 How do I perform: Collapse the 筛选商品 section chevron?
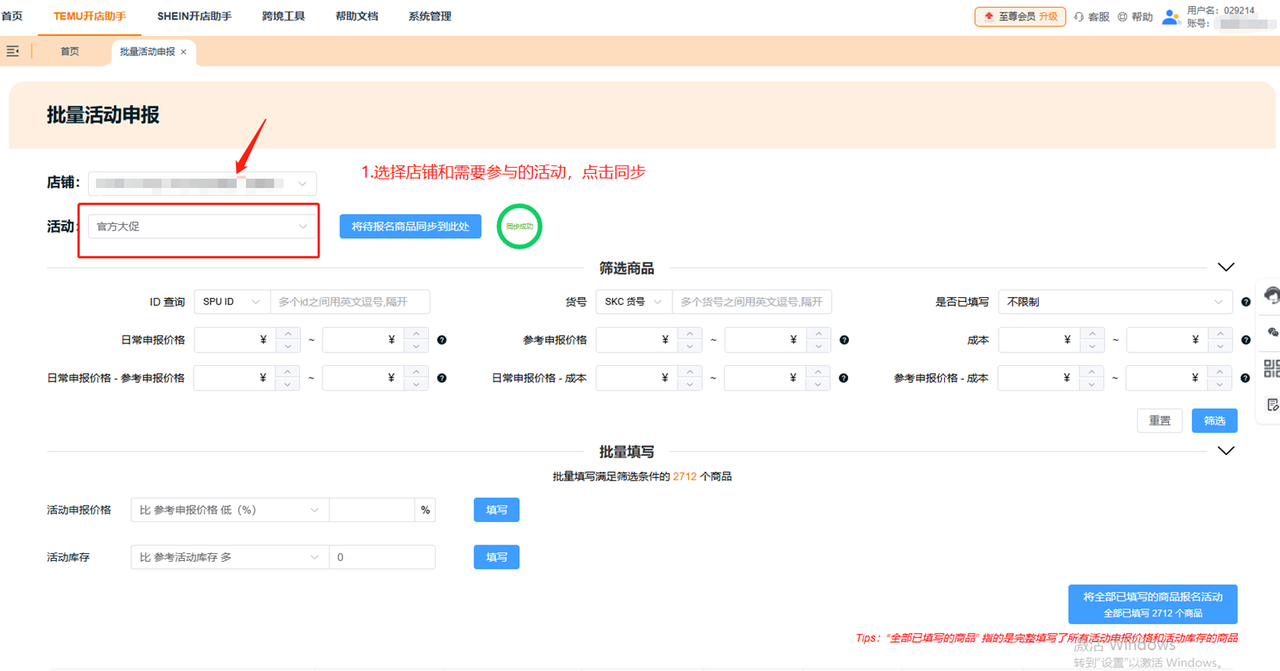[1226, 266]
